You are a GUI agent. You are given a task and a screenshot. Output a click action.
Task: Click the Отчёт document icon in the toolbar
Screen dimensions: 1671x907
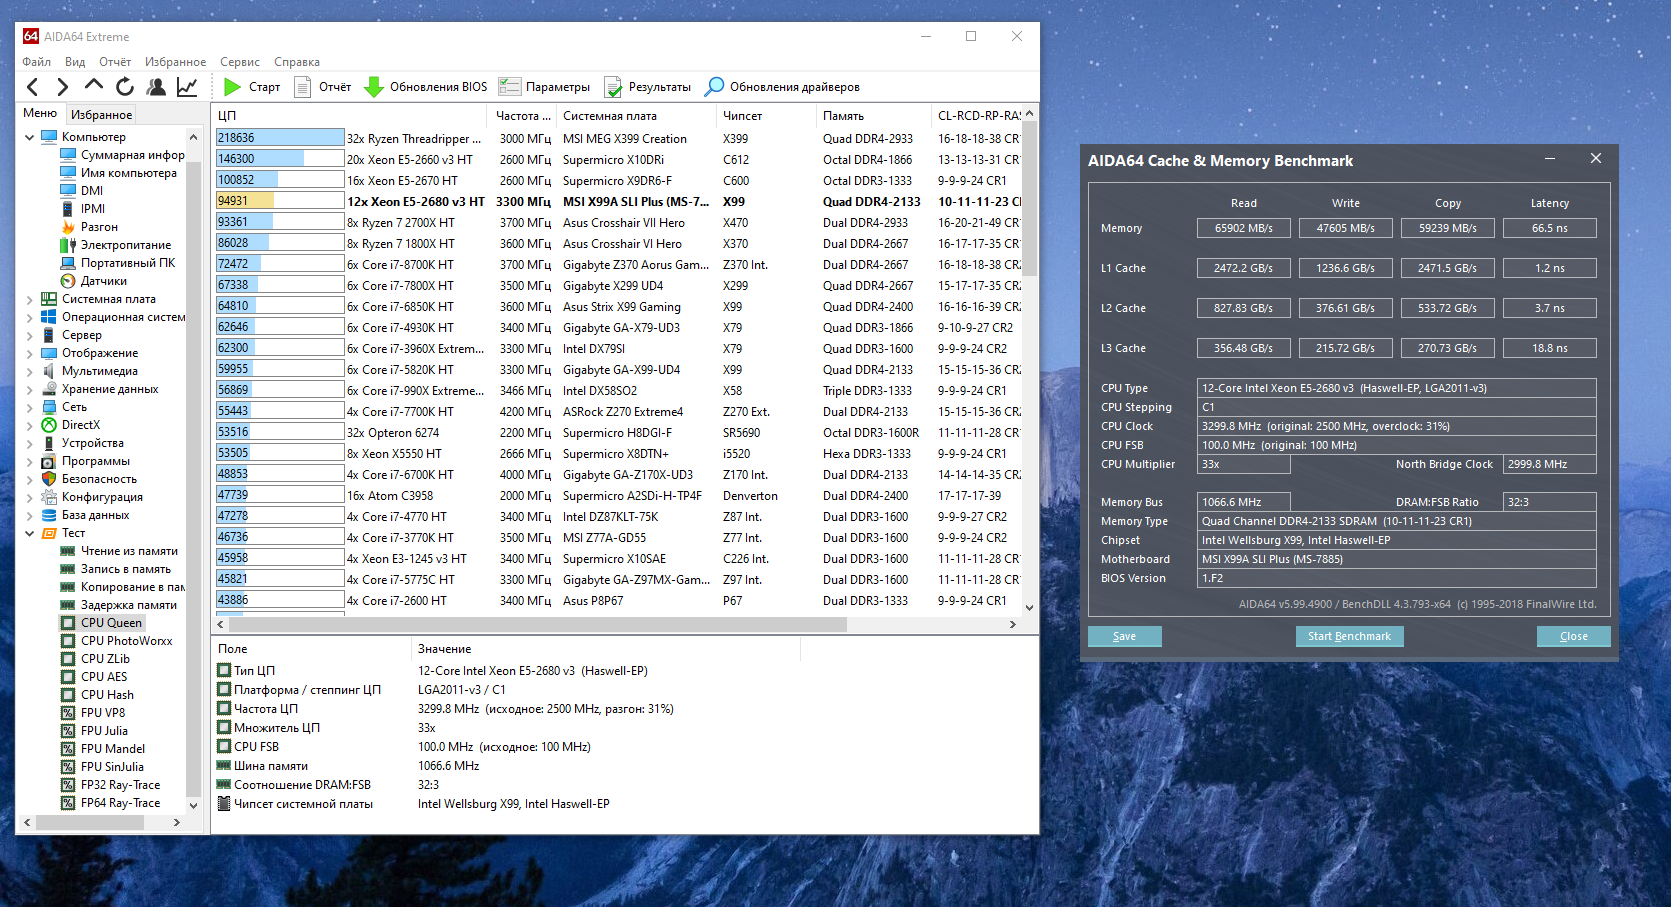point(302,87)
